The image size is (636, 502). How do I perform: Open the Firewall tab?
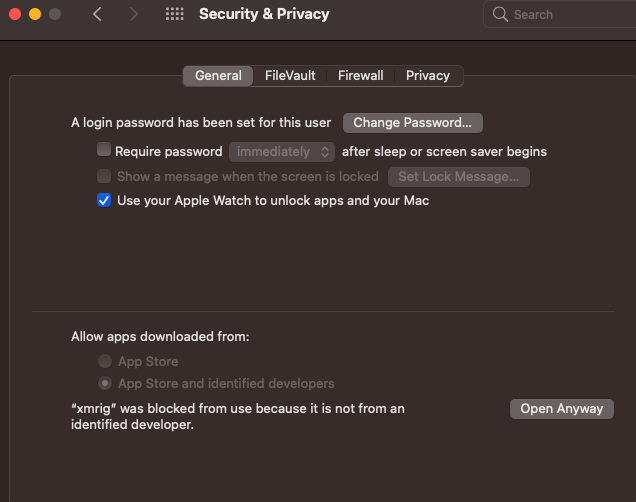tap(360, 75)
